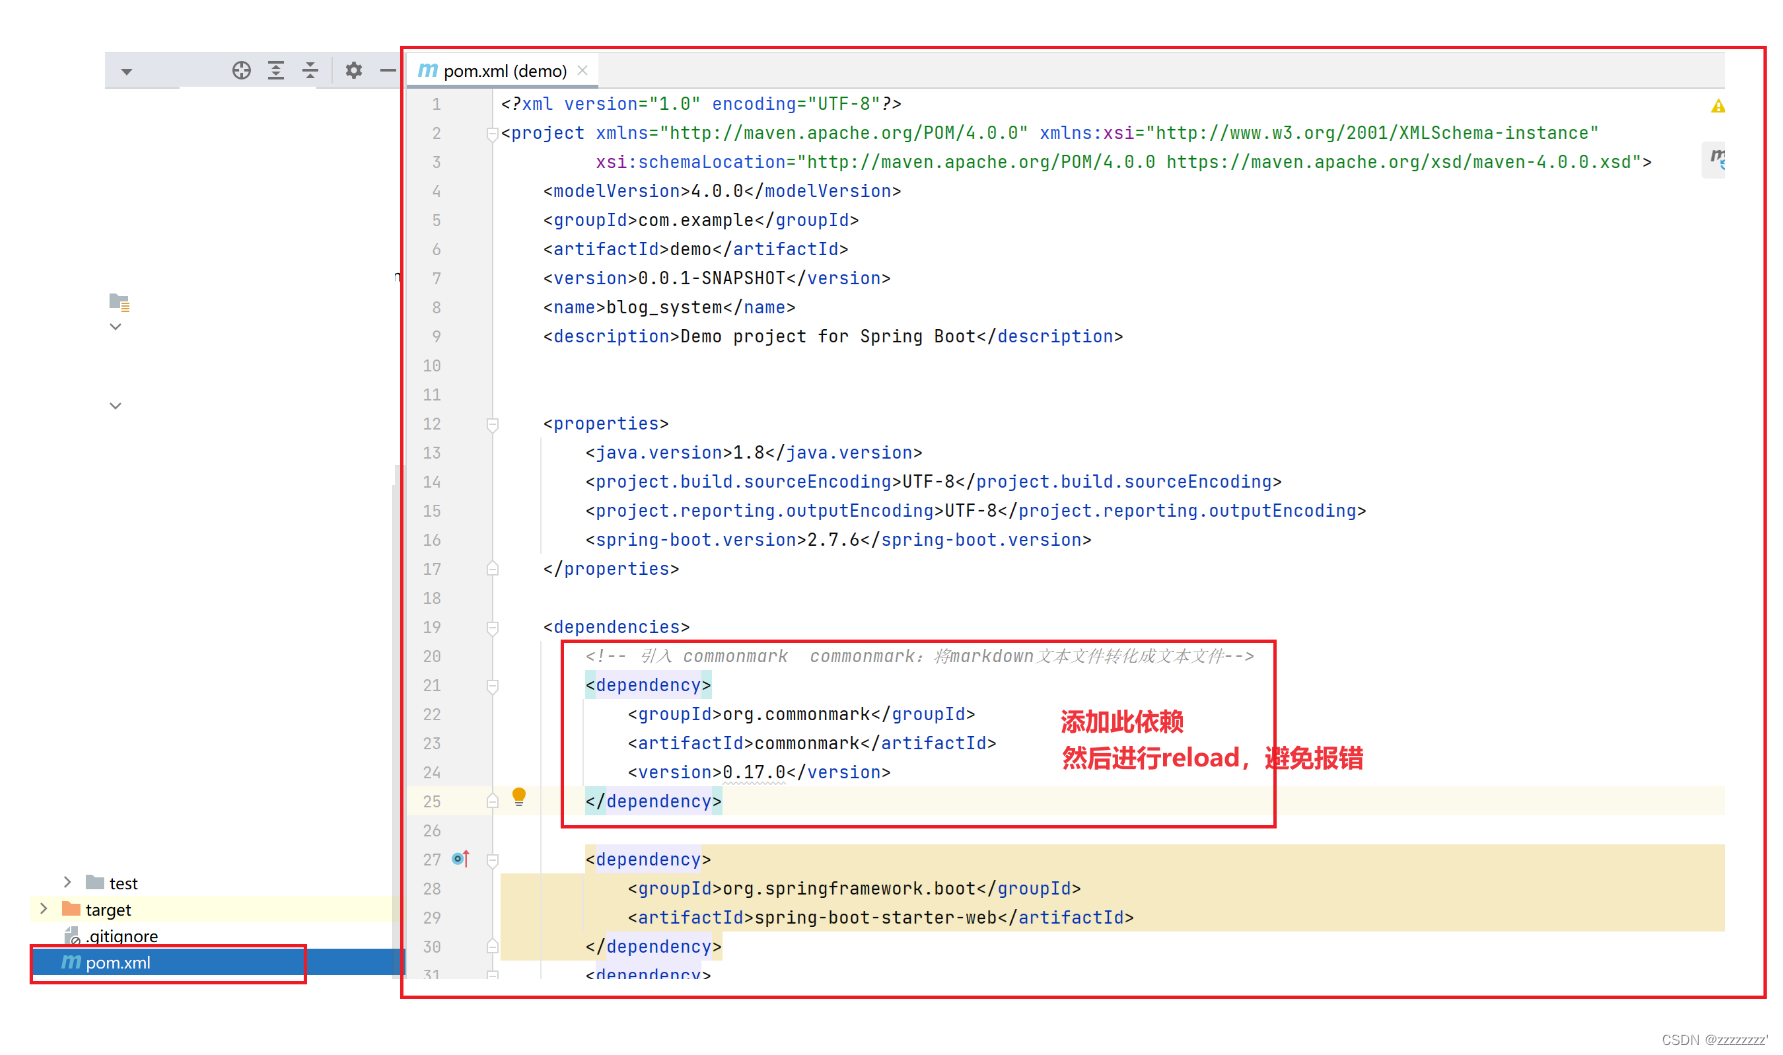Click the yellow intention light bulb on line 25

pos(519,797)
